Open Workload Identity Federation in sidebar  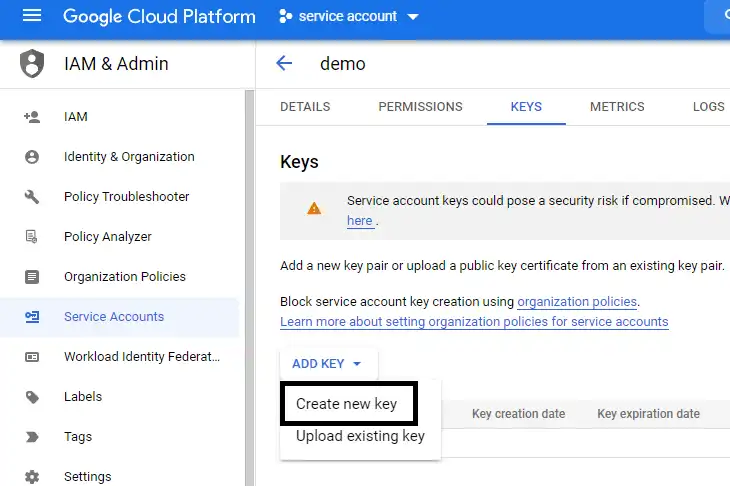point(120,357)
